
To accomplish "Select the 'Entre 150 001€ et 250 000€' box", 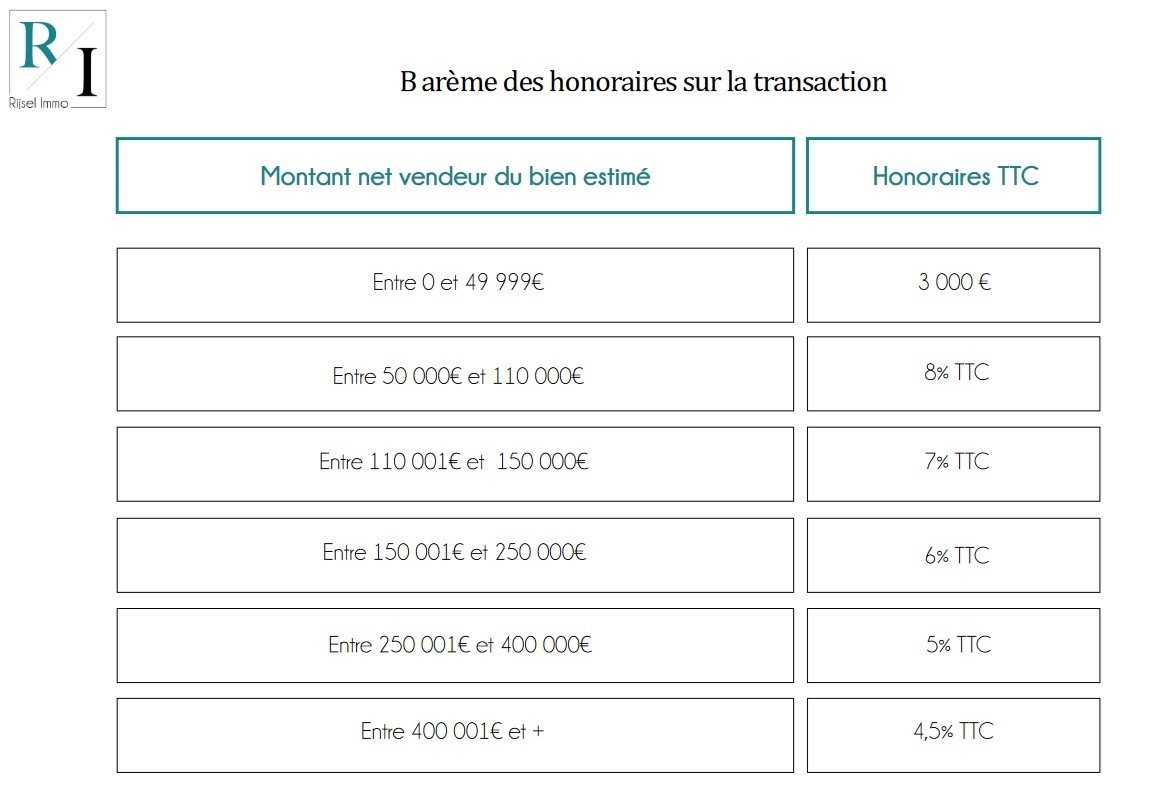I will (x=455, y=555).
